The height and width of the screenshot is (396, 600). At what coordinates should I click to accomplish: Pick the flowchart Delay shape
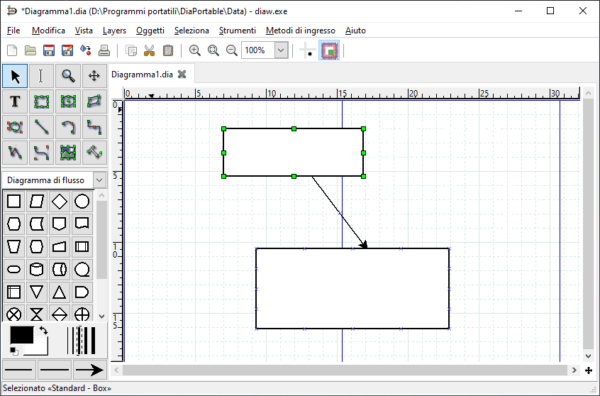[x=82, y=292]
